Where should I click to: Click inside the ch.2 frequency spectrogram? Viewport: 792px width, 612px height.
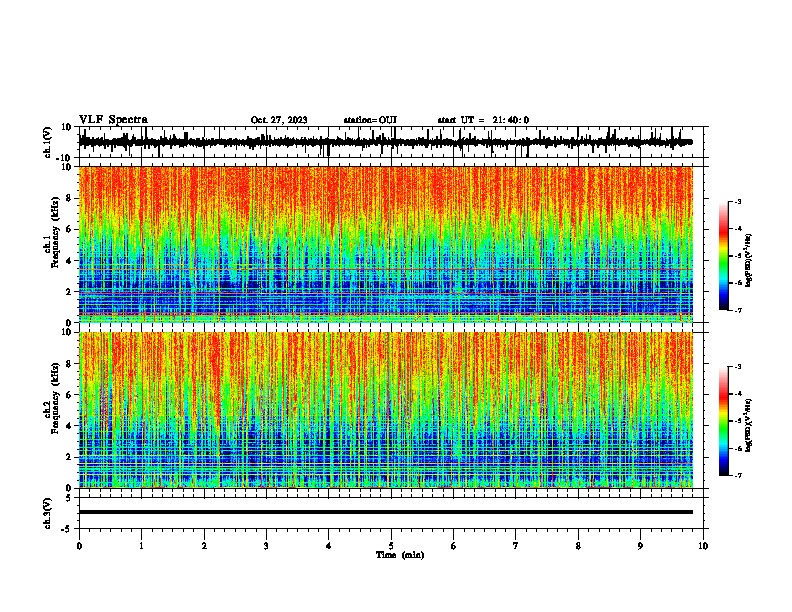coord(386,410)
